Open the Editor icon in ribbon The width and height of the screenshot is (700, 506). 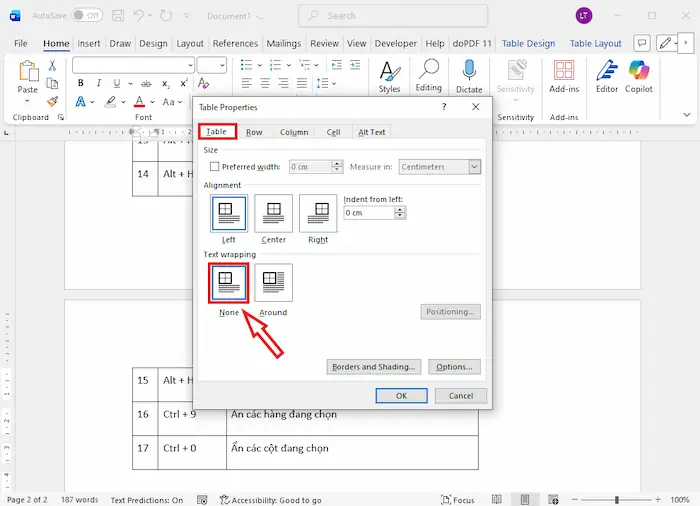click(607, 71)
